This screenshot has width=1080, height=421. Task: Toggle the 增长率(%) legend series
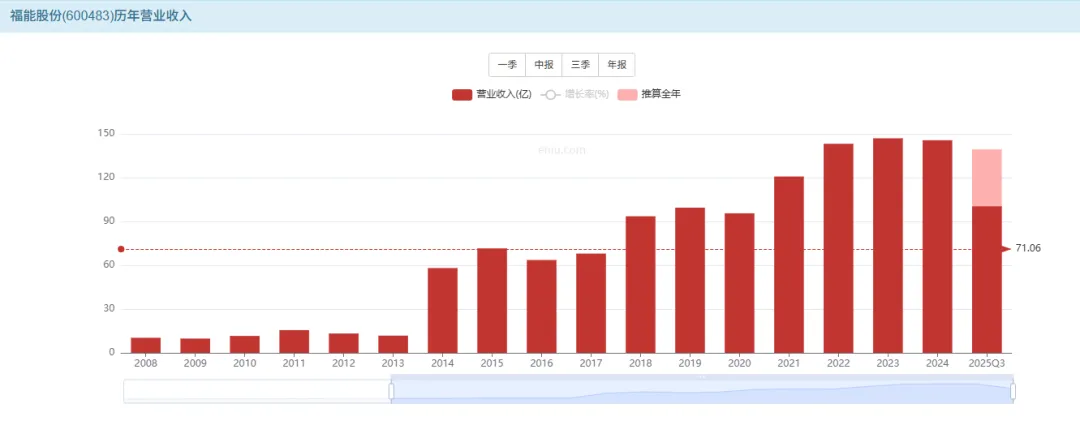(574, 94)
